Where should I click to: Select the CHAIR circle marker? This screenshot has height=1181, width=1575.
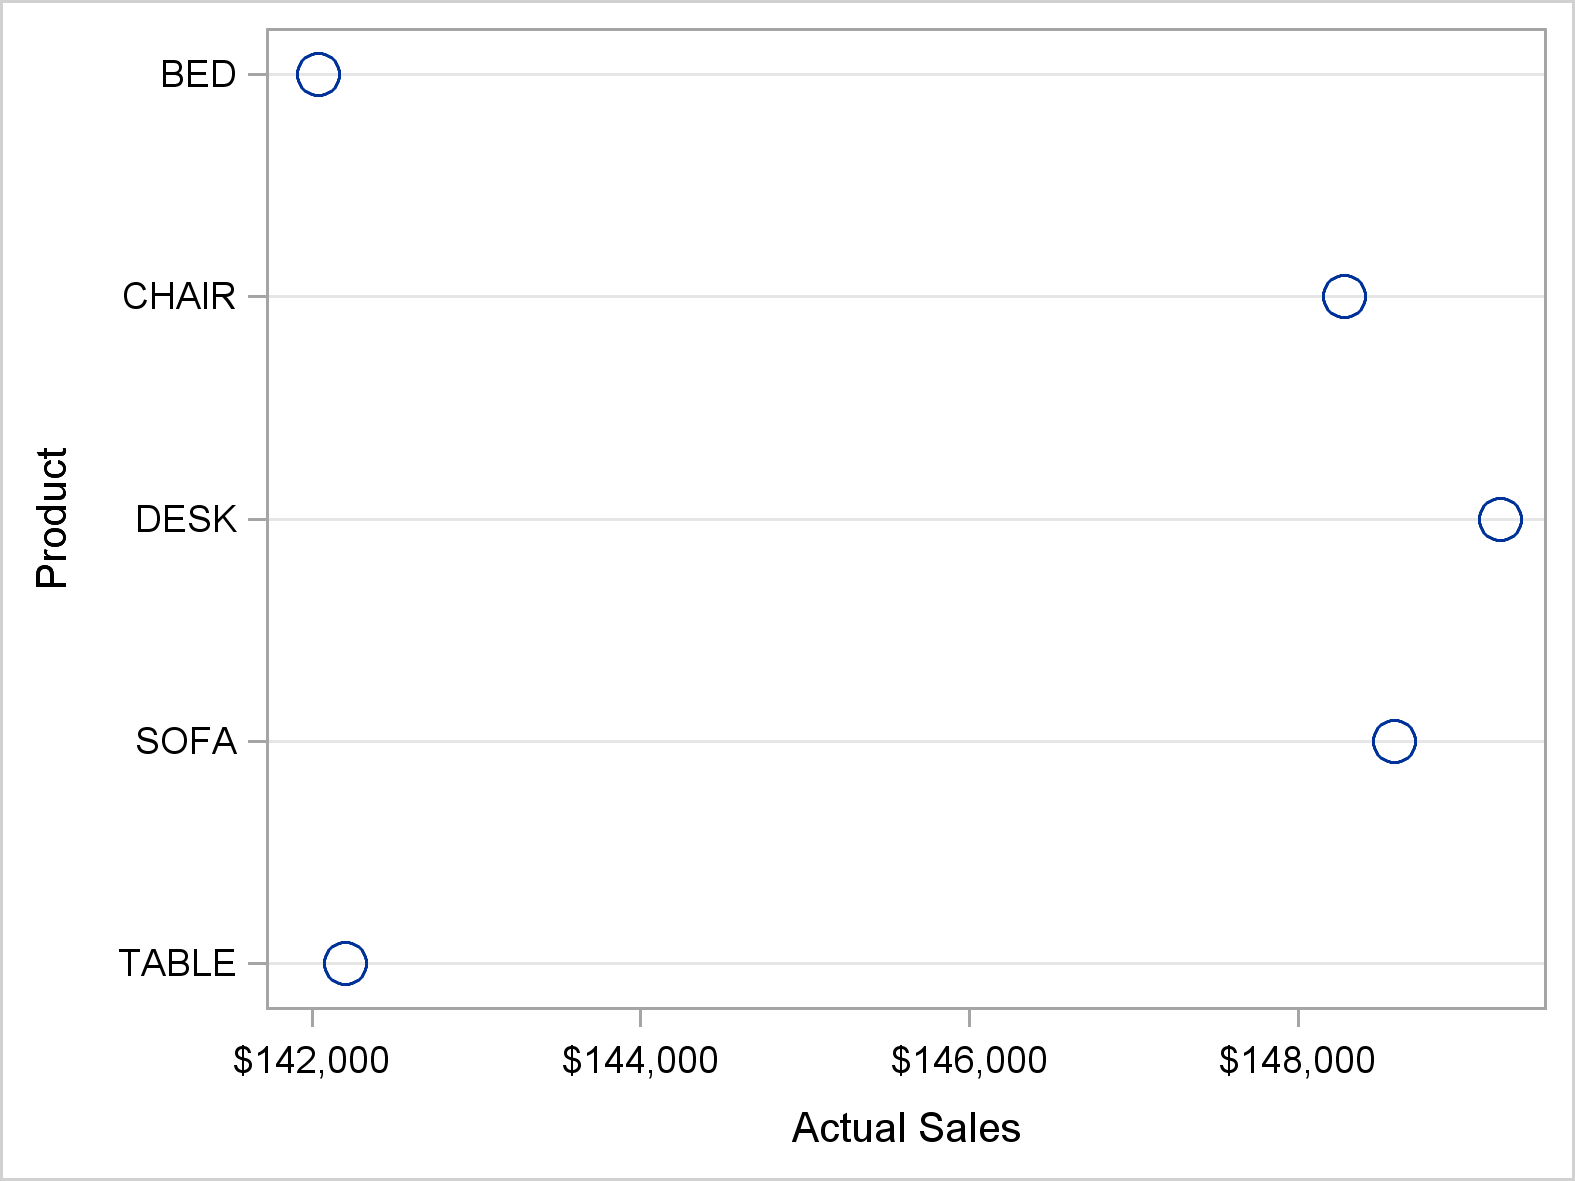1343,296
